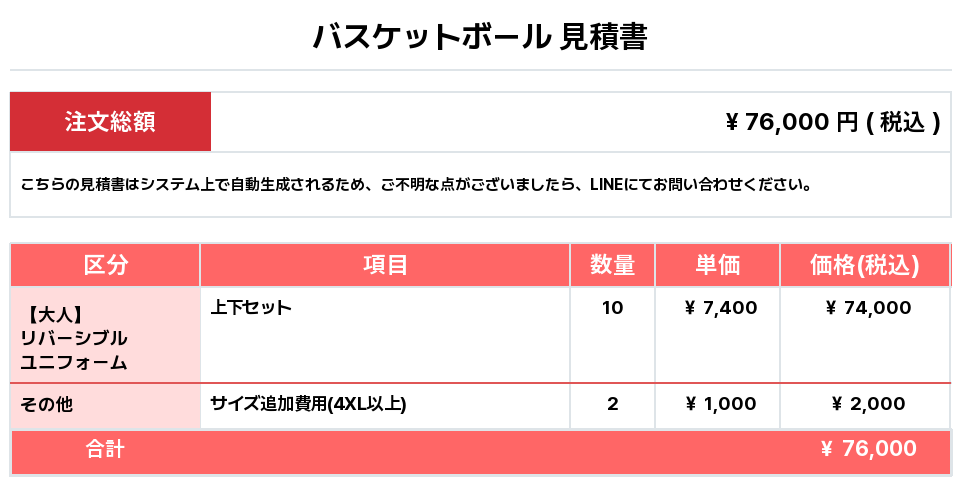
Task: Click the ¥ 76,000 円 (税込) total amount
Action: 832,122
